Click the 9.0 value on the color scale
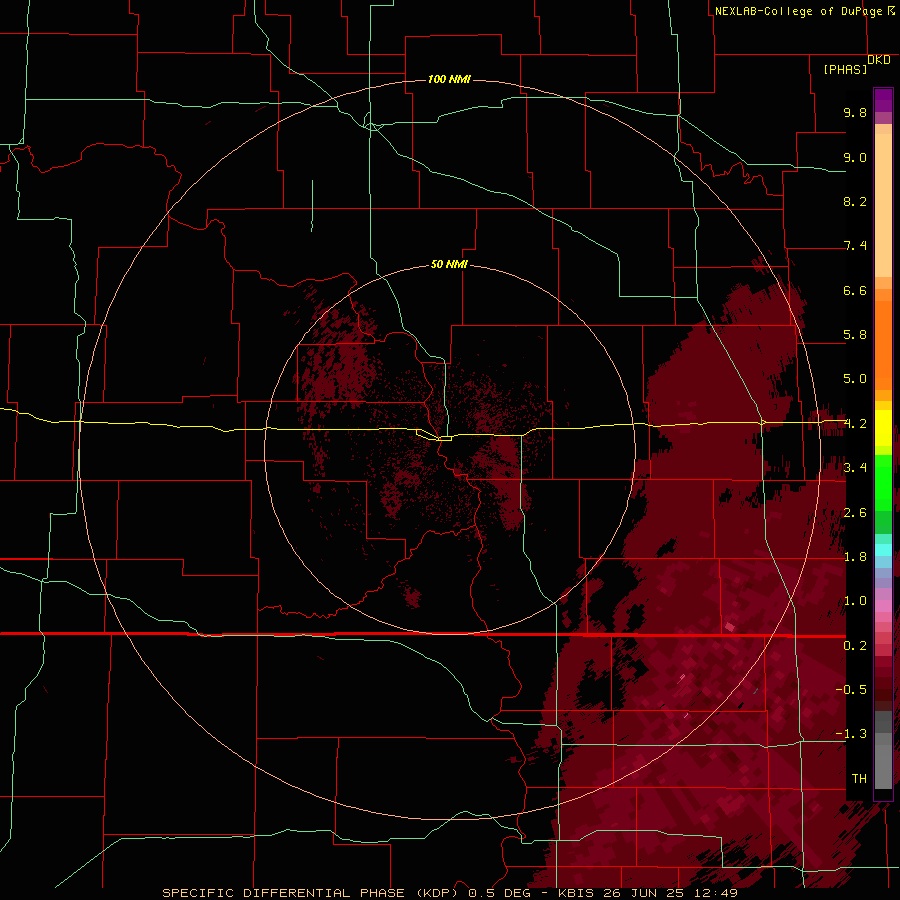Image resolution: width=900 pixels, height=900 pixels. pyautogui.click(x=855, y=157)
